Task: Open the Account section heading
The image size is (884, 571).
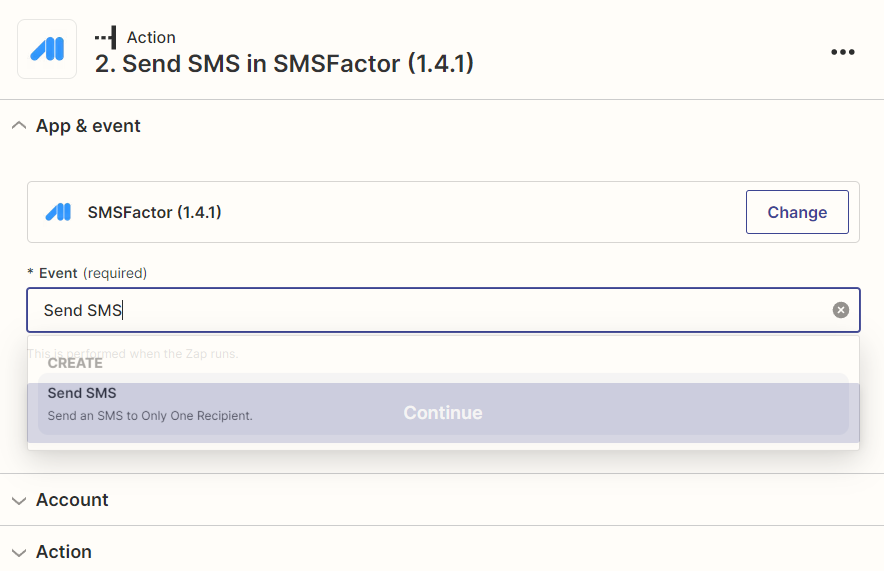Action: tap(72, 500)
